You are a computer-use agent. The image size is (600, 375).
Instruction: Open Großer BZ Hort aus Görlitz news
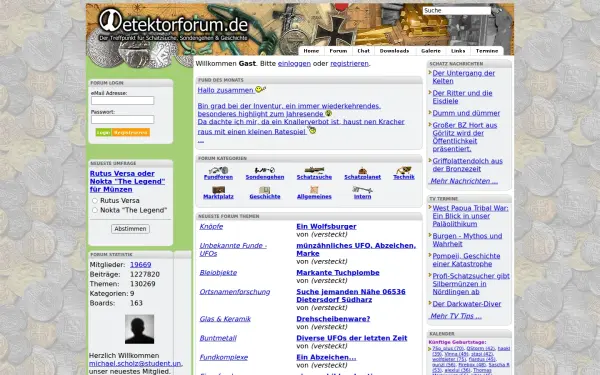click(x=465, y=137)
